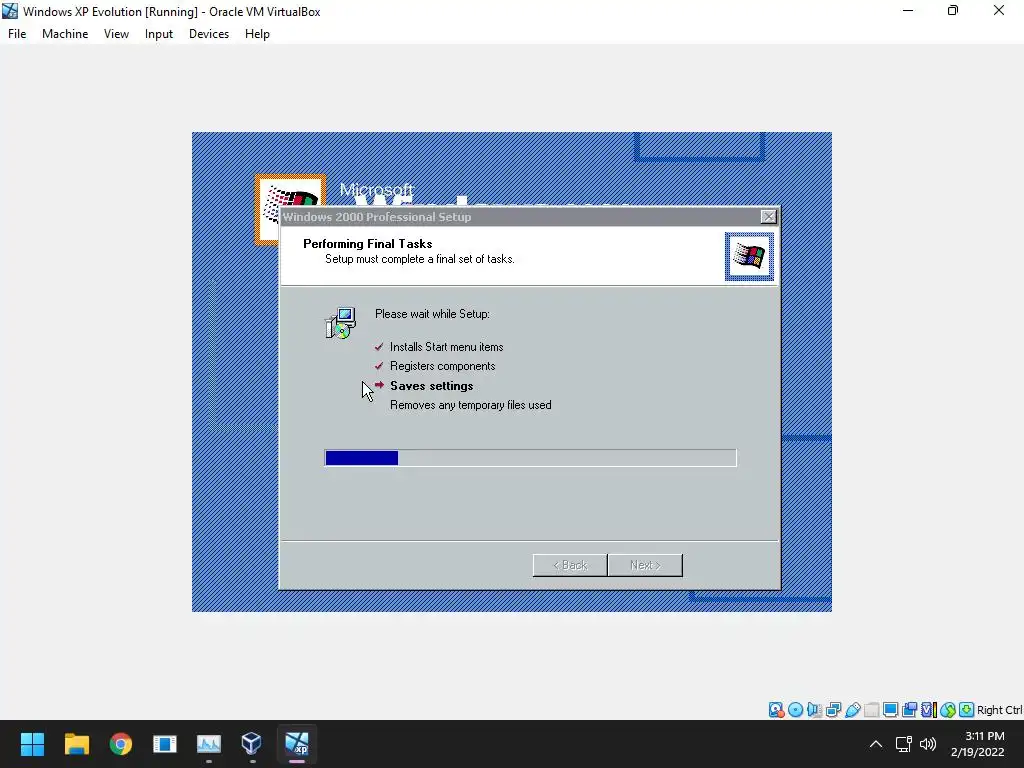
Task: Open the Devices menu
Action: point(209,34)
